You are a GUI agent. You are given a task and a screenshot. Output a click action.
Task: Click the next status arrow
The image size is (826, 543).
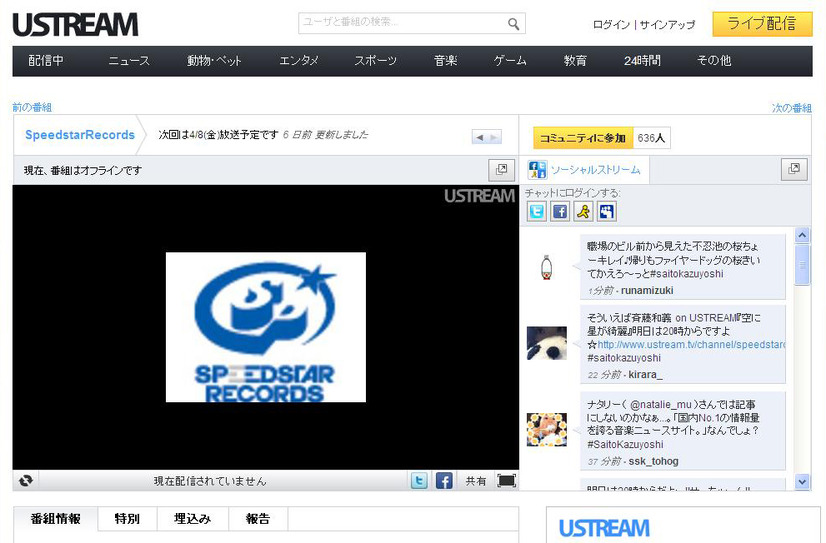494,137
